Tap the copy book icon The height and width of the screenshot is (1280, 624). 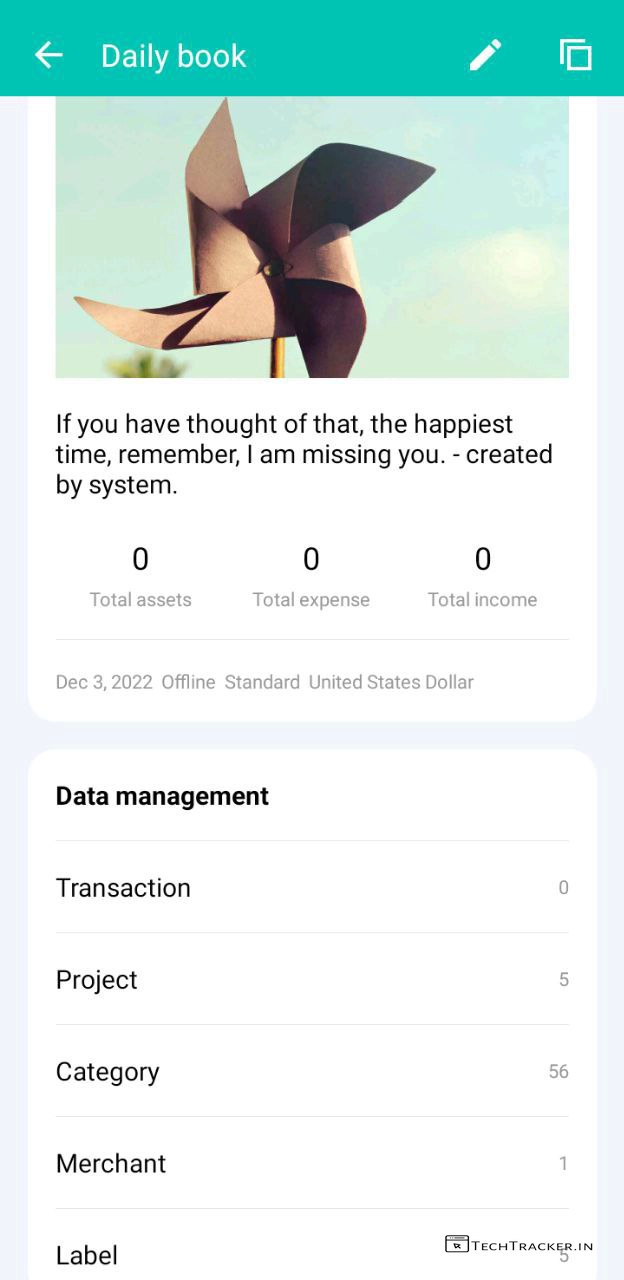(575, 55)
